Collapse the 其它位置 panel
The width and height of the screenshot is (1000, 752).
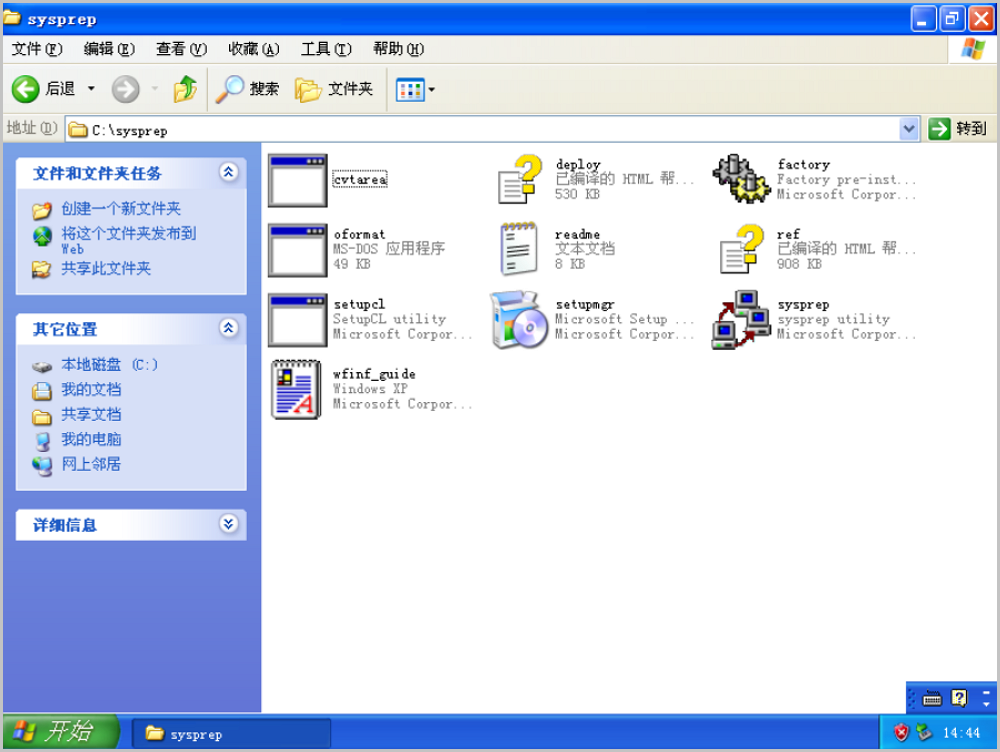tap(229, 328)
